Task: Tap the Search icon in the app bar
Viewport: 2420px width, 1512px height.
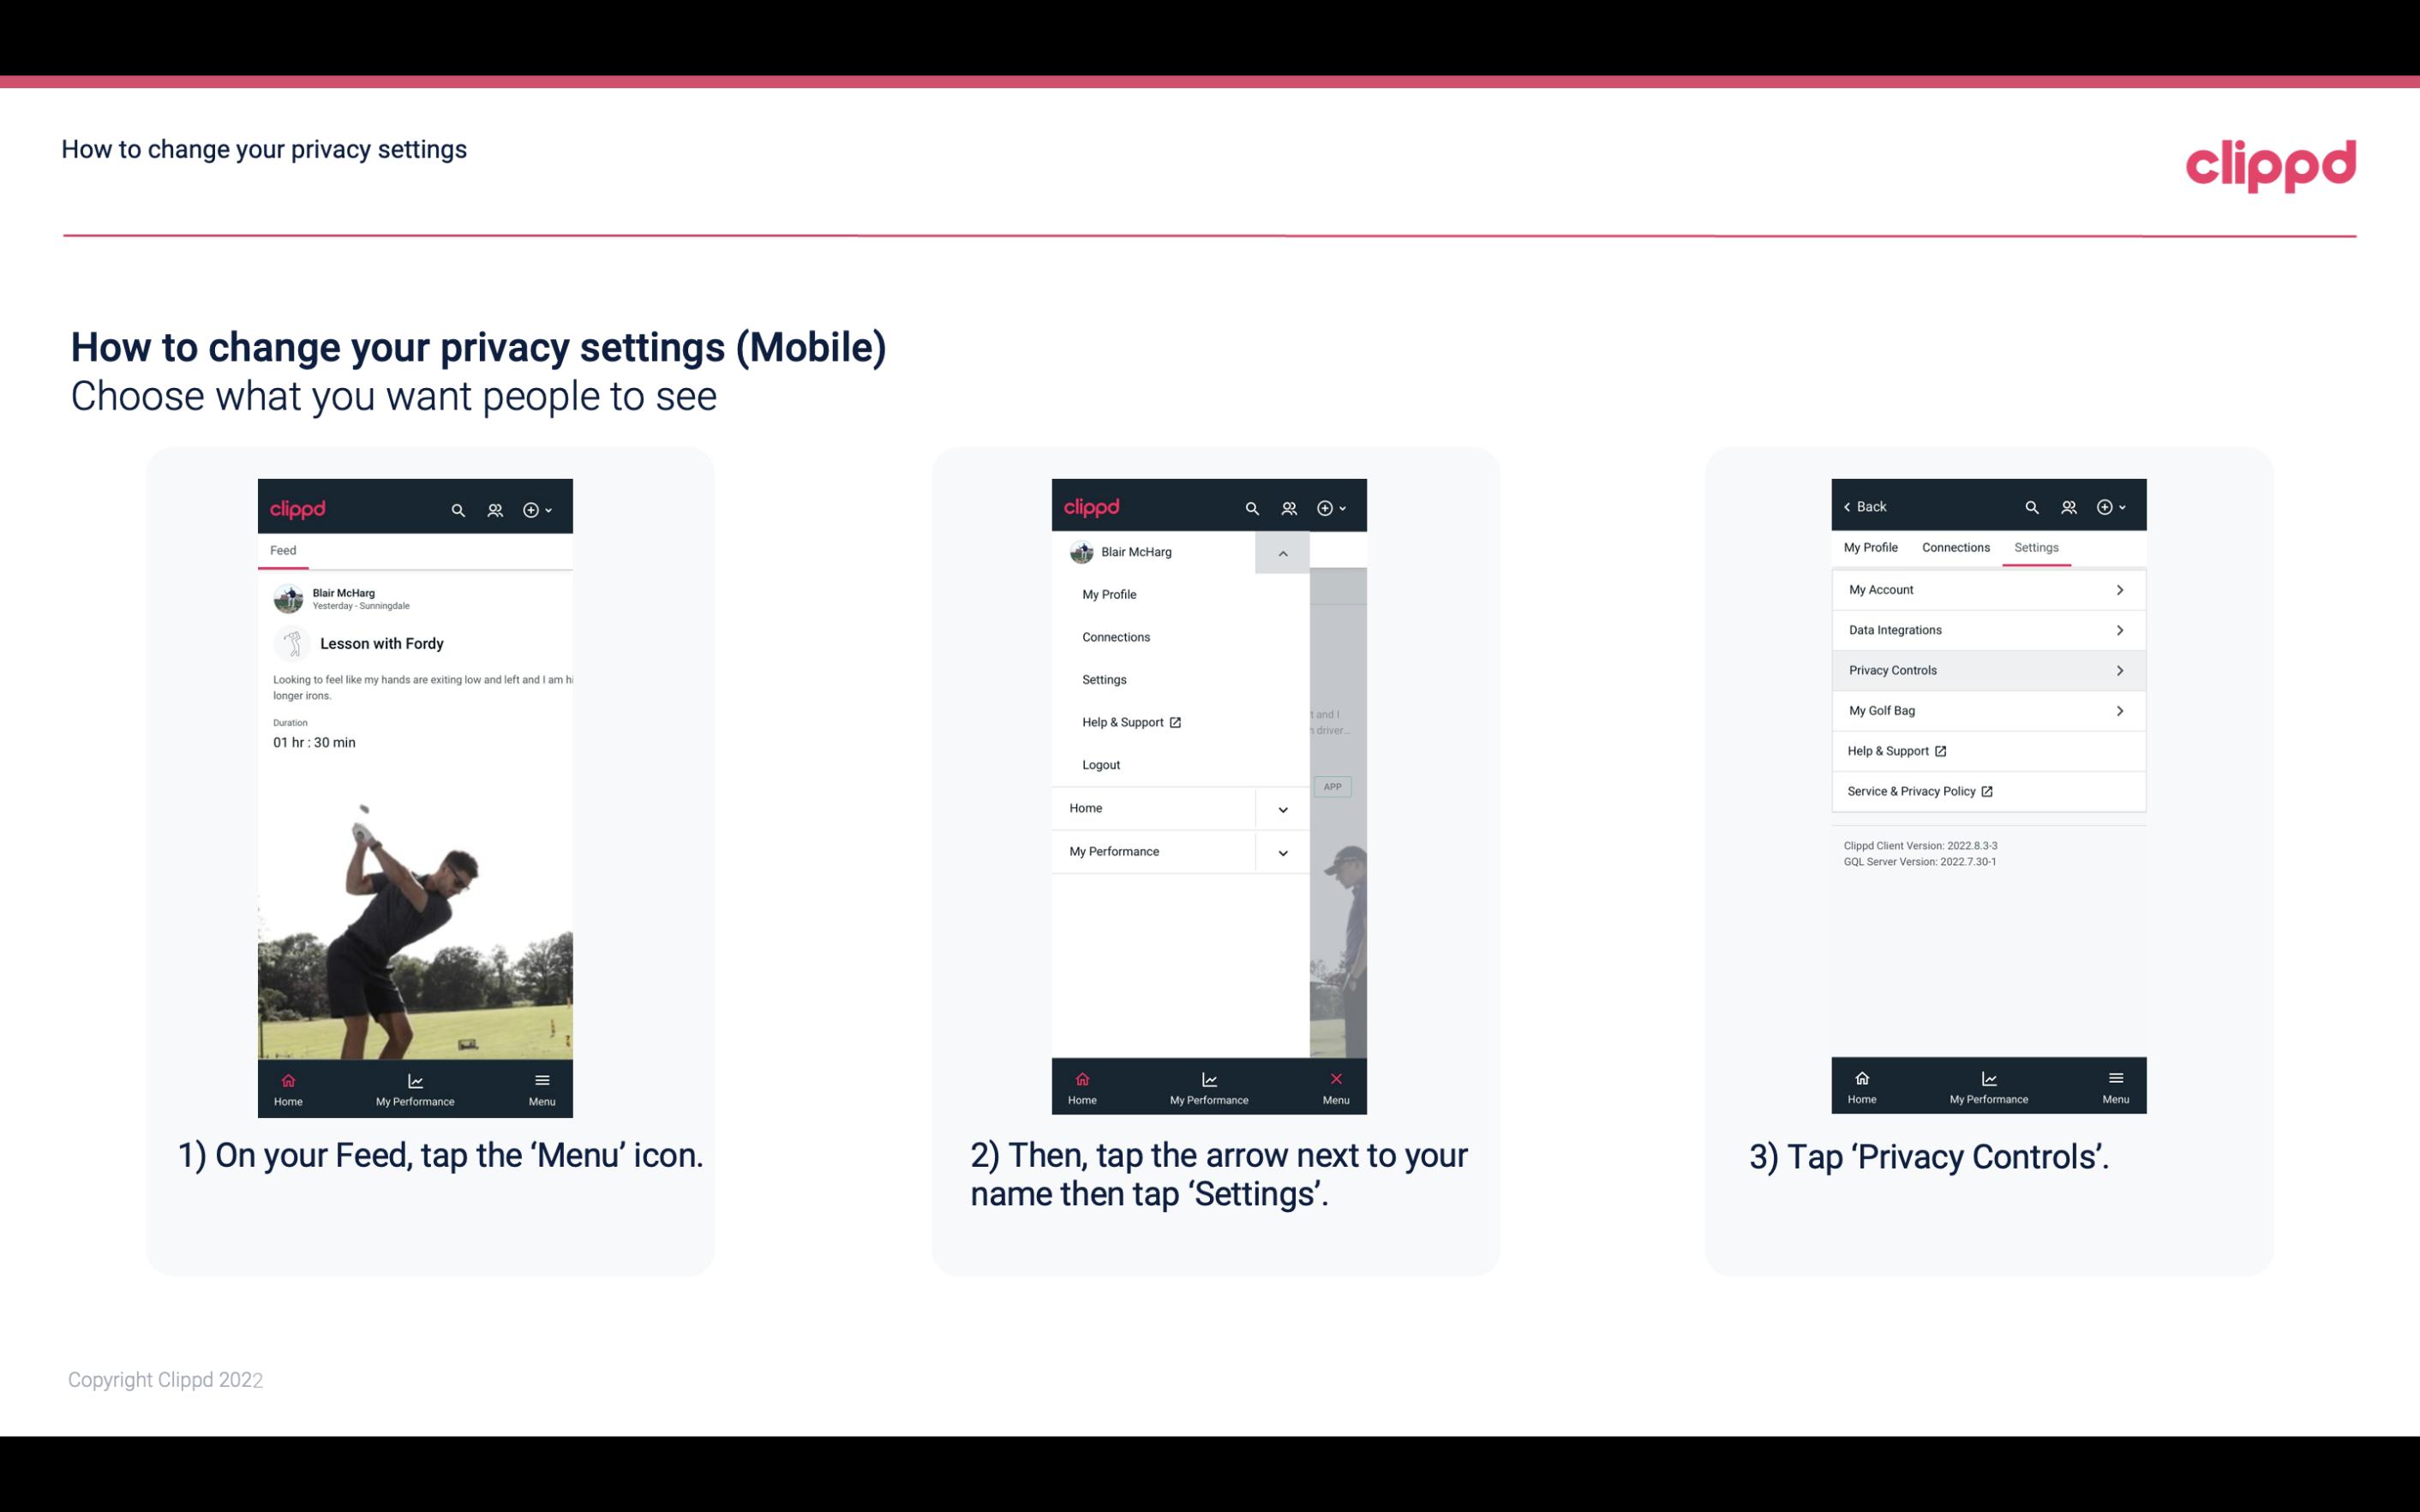Action: 460,507
